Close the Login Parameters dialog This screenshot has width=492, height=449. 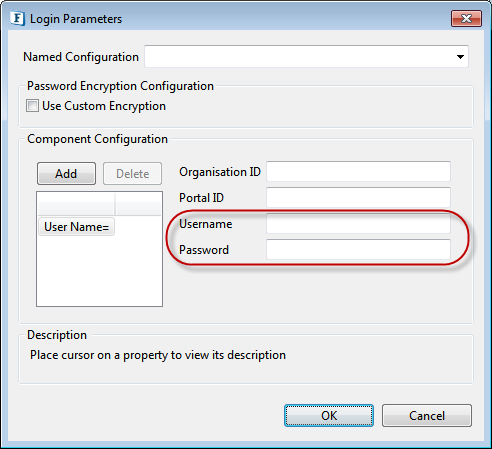tap(466, 18)
